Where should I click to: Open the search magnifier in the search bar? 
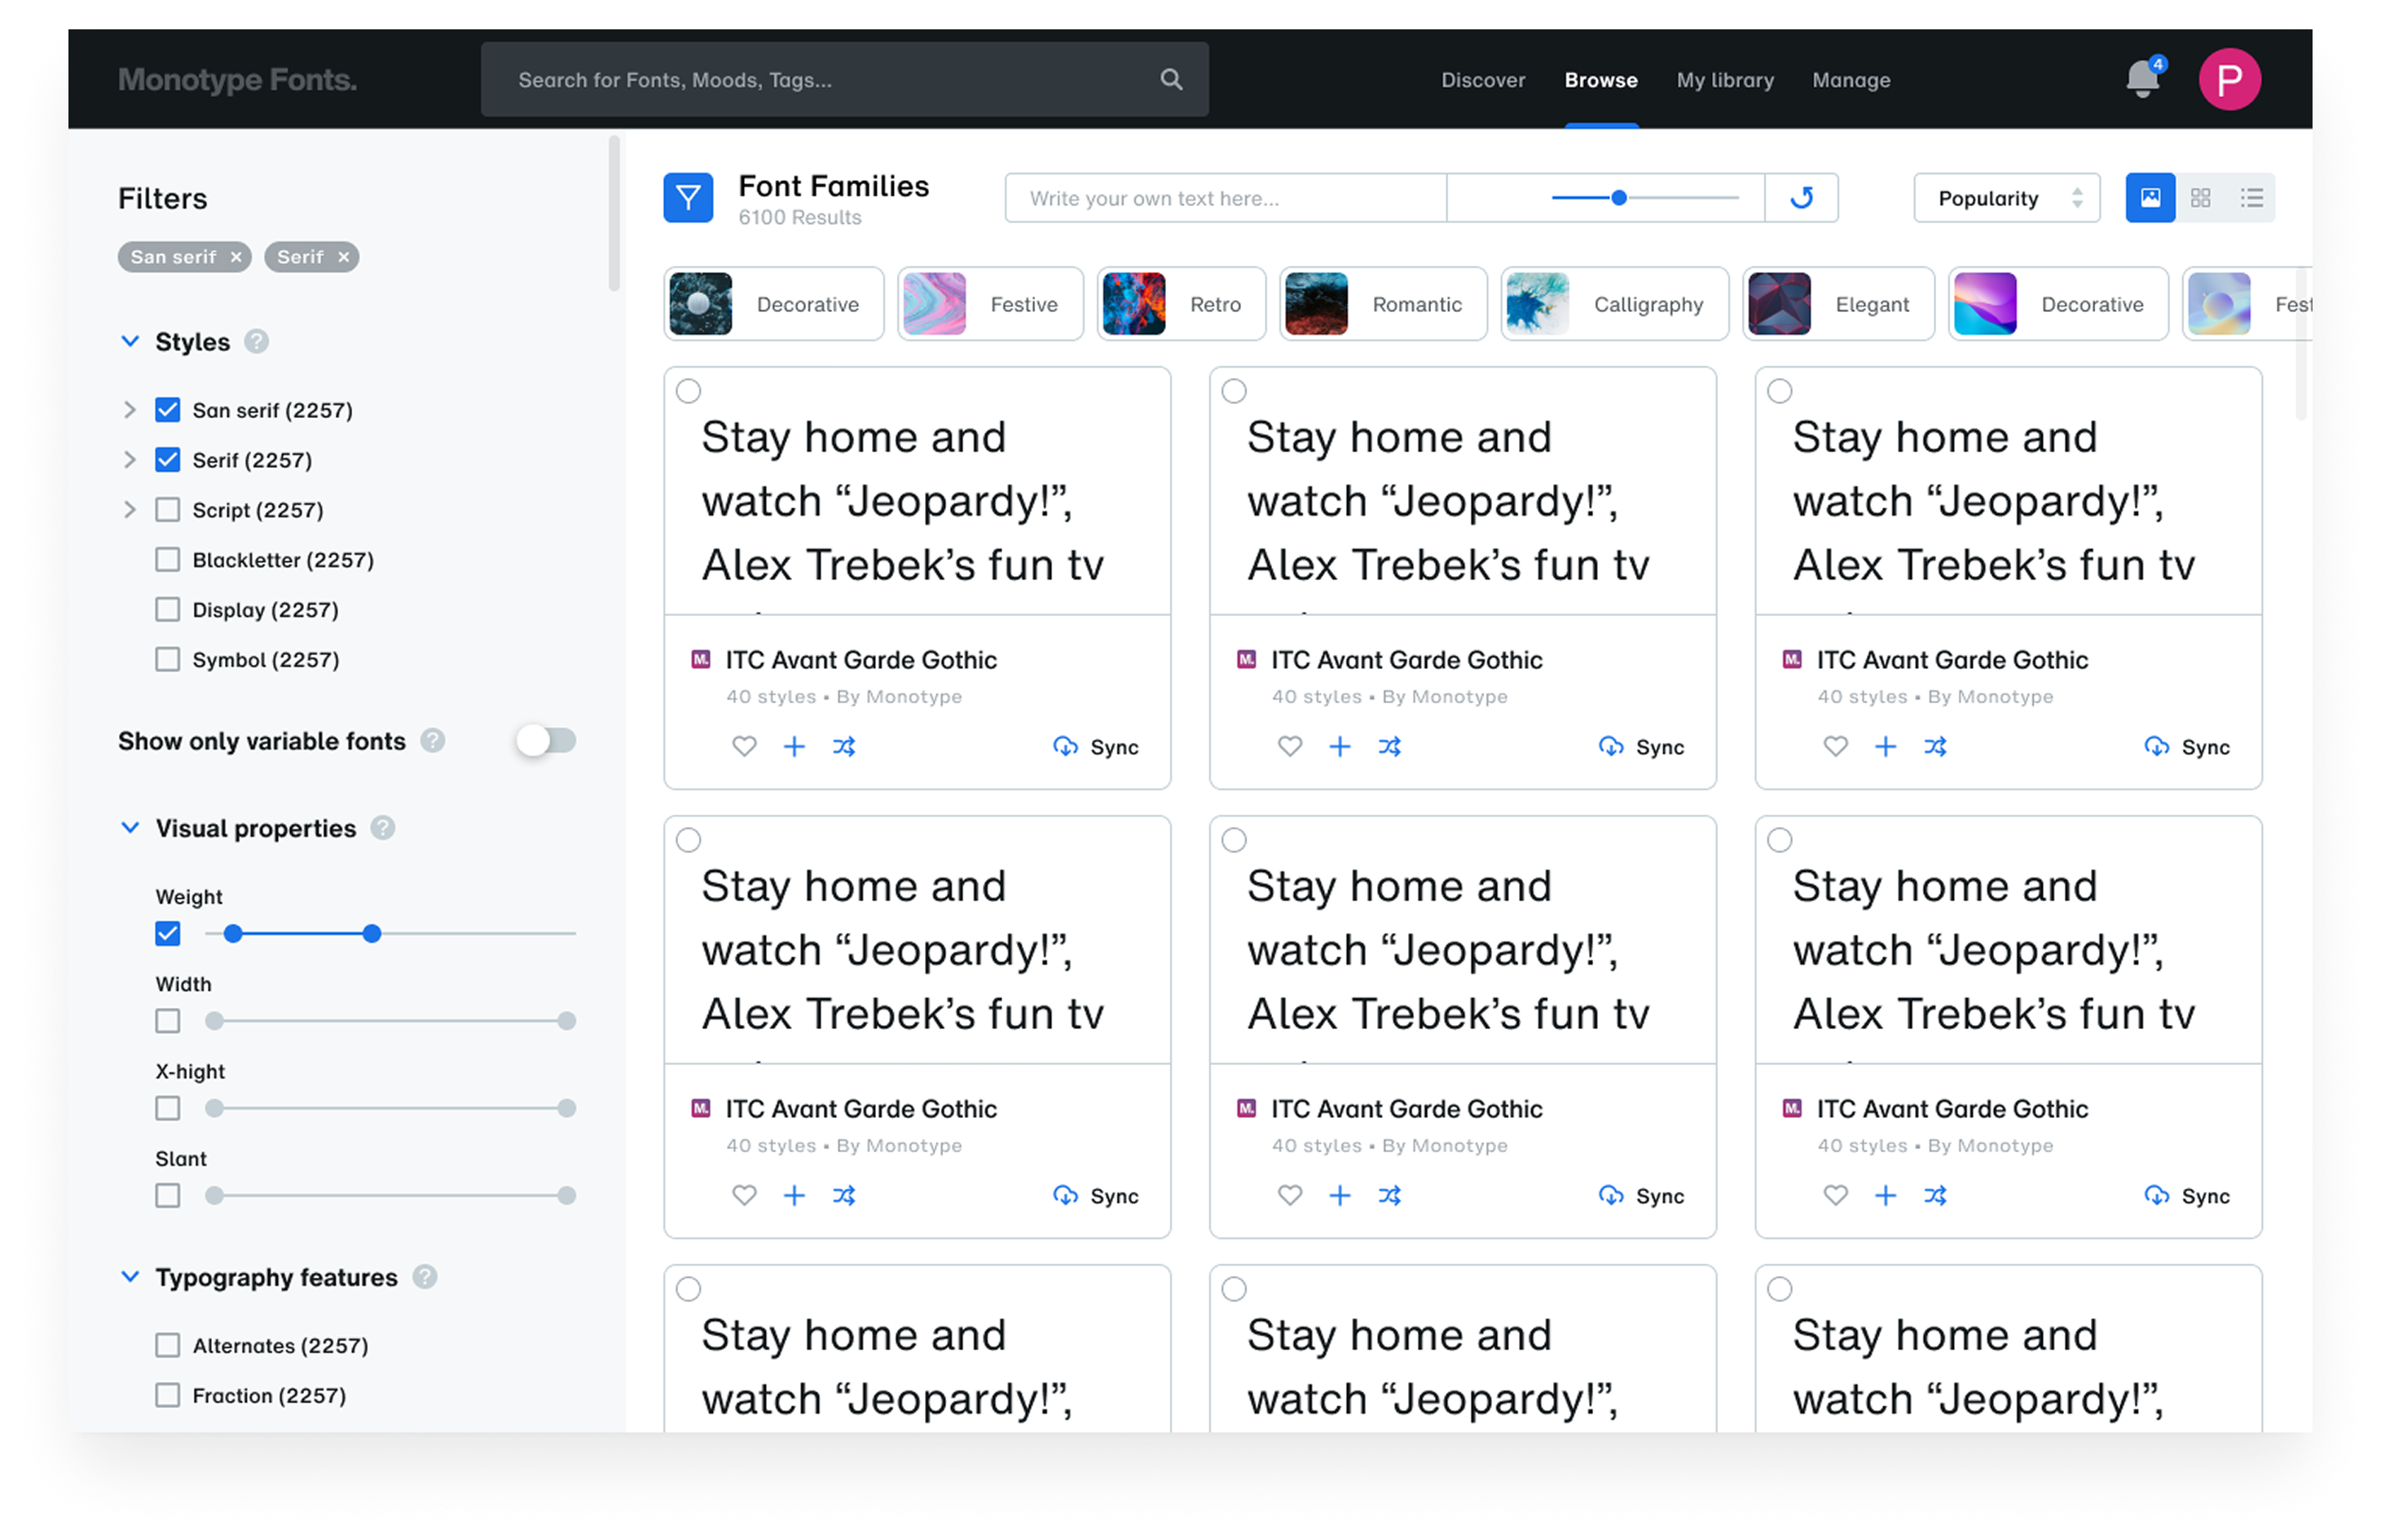coord(1170,79)
